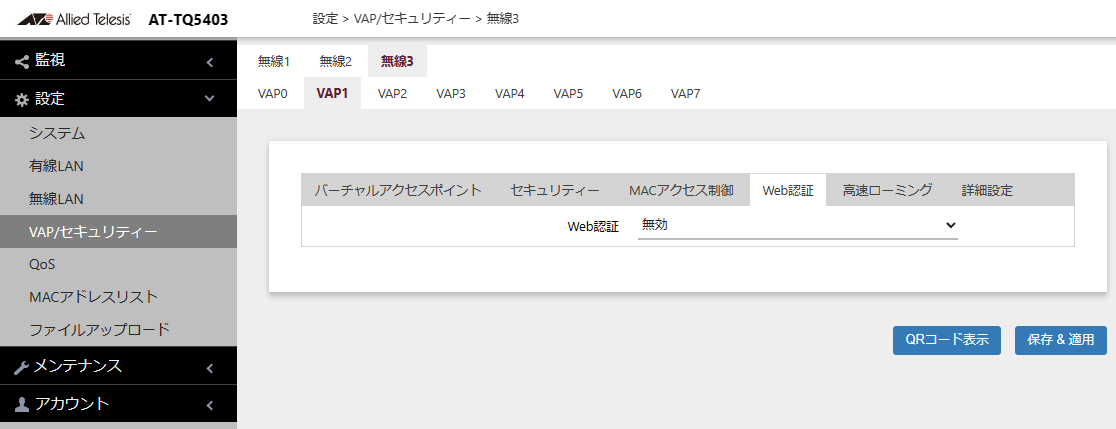Viewport: 1116px width, 429px height.
Task: Select the VAP1 tab
Action: (332, 93)
